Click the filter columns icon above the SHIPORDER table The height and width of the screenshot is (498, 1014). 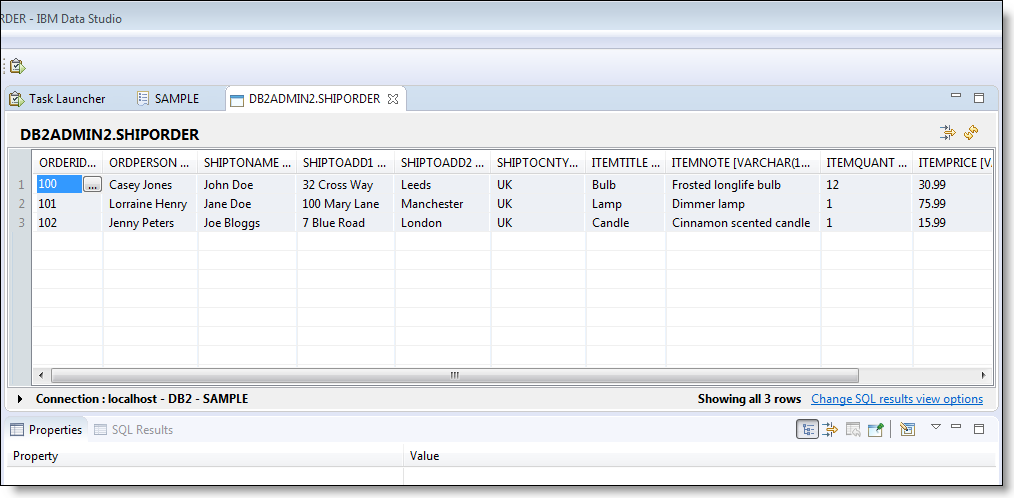coord(947,133)
